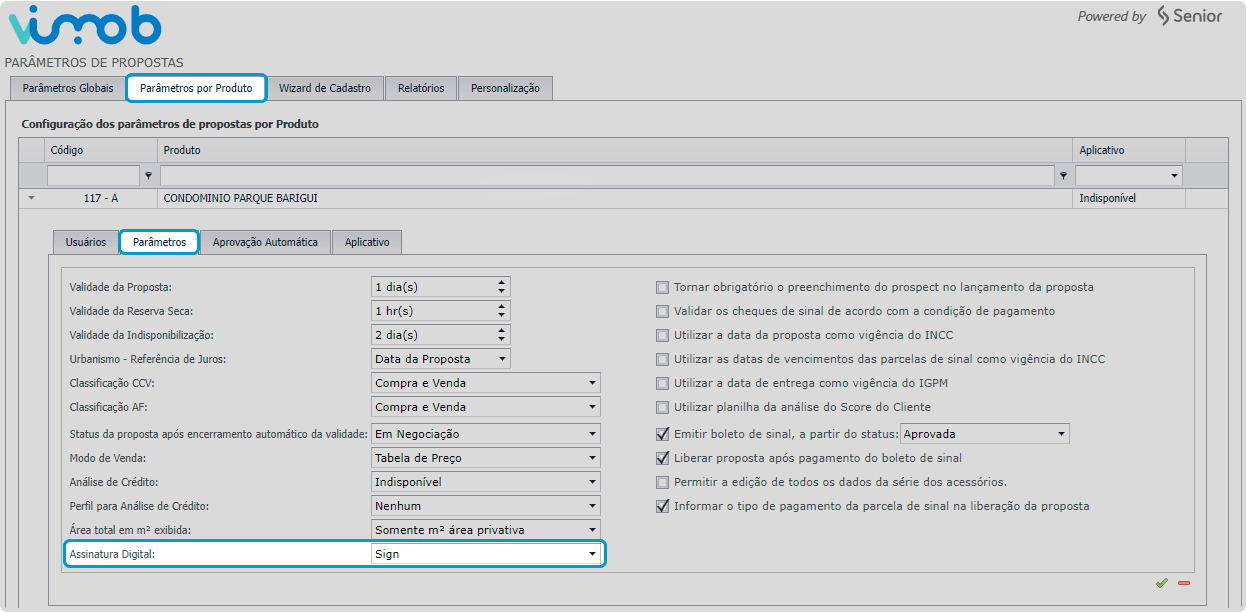The height and width of the screenshot is (613, 1247).
Task: Click the Produto column filter icon
Action: click(1063, 176)
